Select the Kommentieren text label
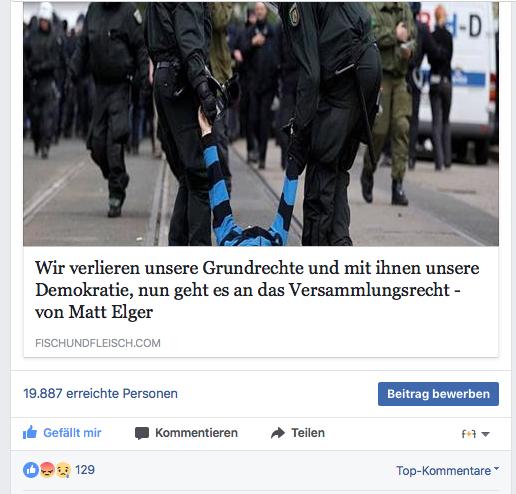Image resolution: width=516 pixels, height=494 pixels. click(x=196, y=433)
